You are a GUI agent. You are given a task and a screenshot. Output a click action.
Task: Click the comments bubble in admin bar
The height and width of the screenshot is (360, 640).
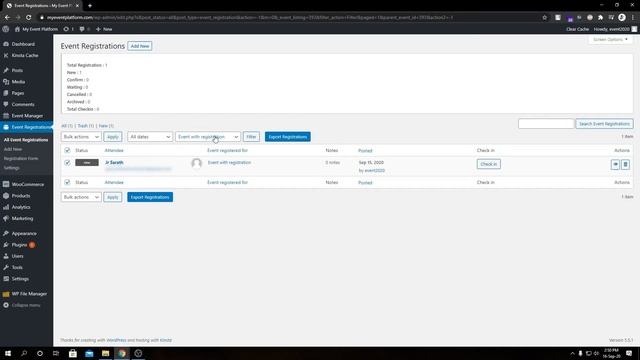tap(82, 29)
